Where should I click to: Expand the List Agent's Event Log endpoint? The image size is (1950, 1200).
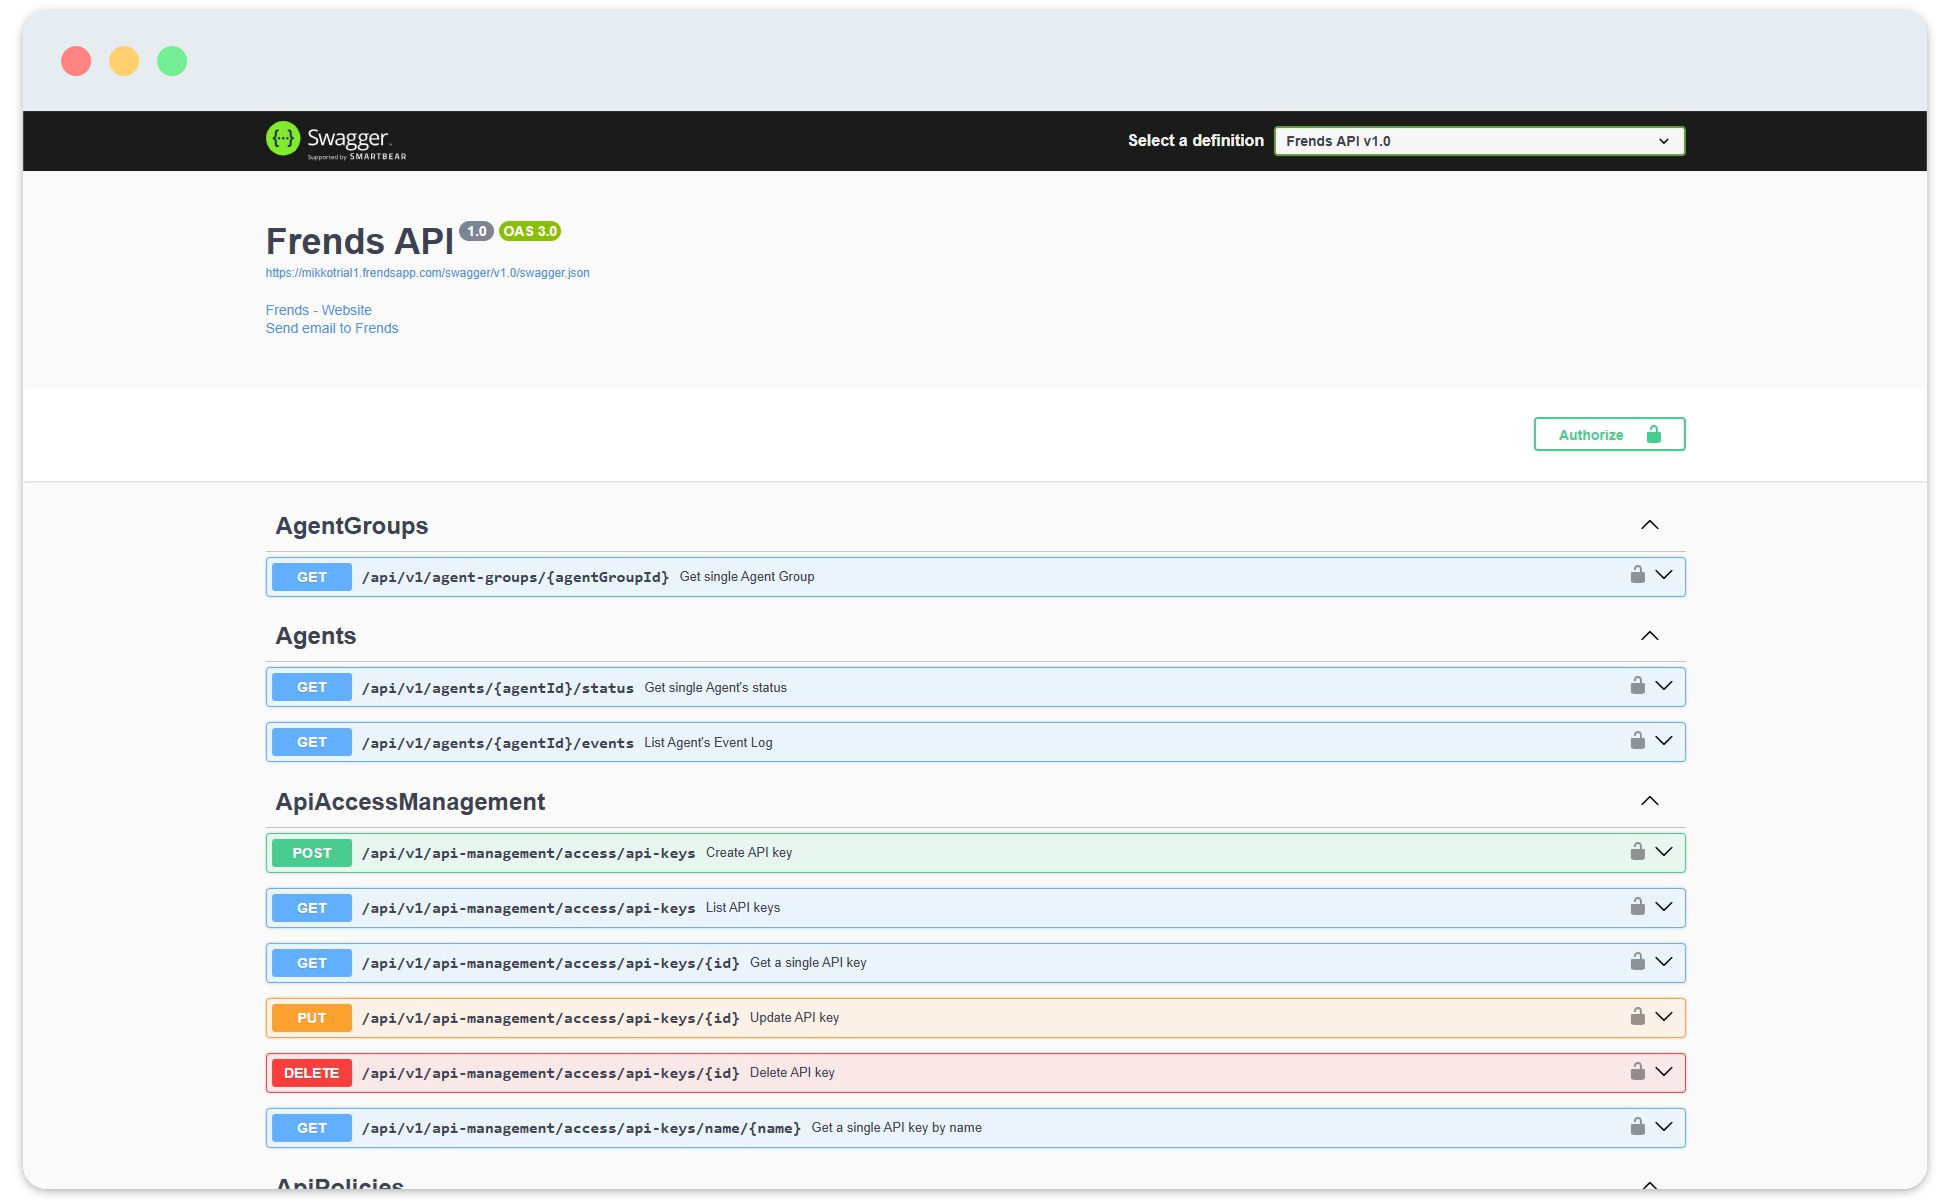[x=1664, y=741]
